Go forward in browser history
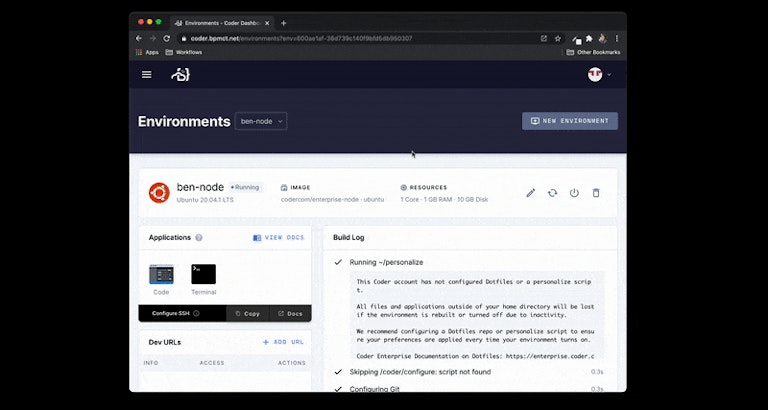The height and width of the screenshot is (410, 768). (x=153, y=38)
